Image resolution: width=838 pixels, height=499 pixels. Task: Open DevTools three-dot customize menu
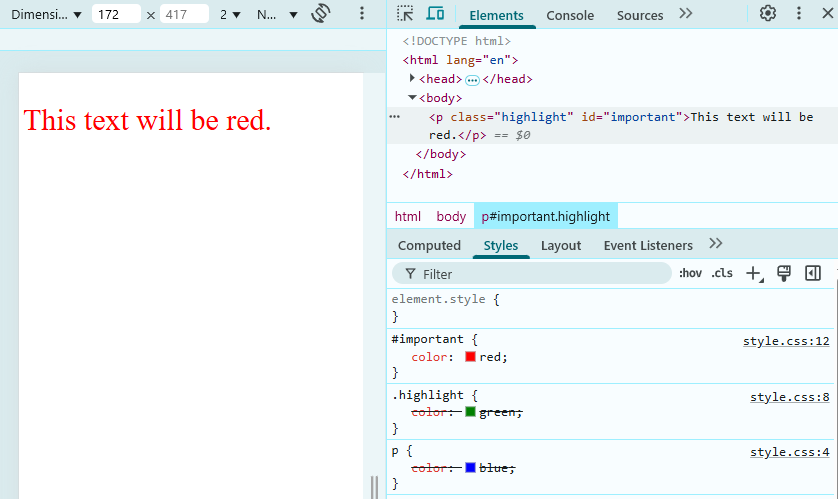pos(798,13)
